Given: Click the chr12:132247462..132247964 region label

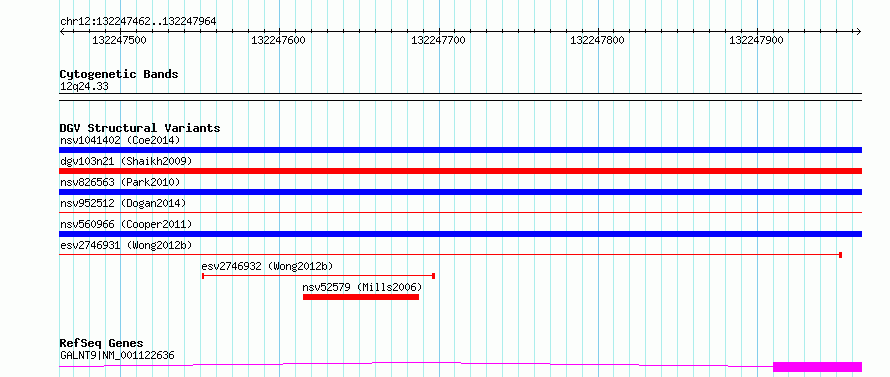Looking at the screenshot, I should pos(138,21).
